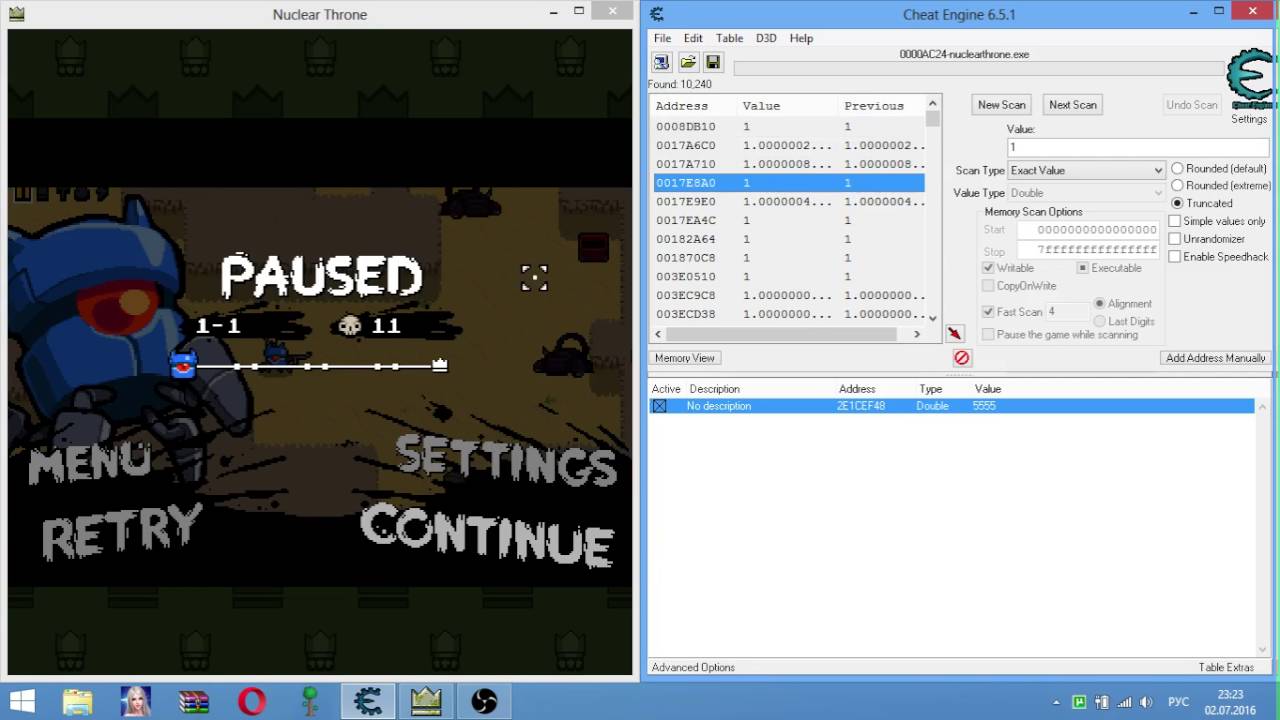Image resolution: width=1280 pixels, height=720 pixels.
Task: Open Cheat Engine logo Settings
Action: [1251, 85]
